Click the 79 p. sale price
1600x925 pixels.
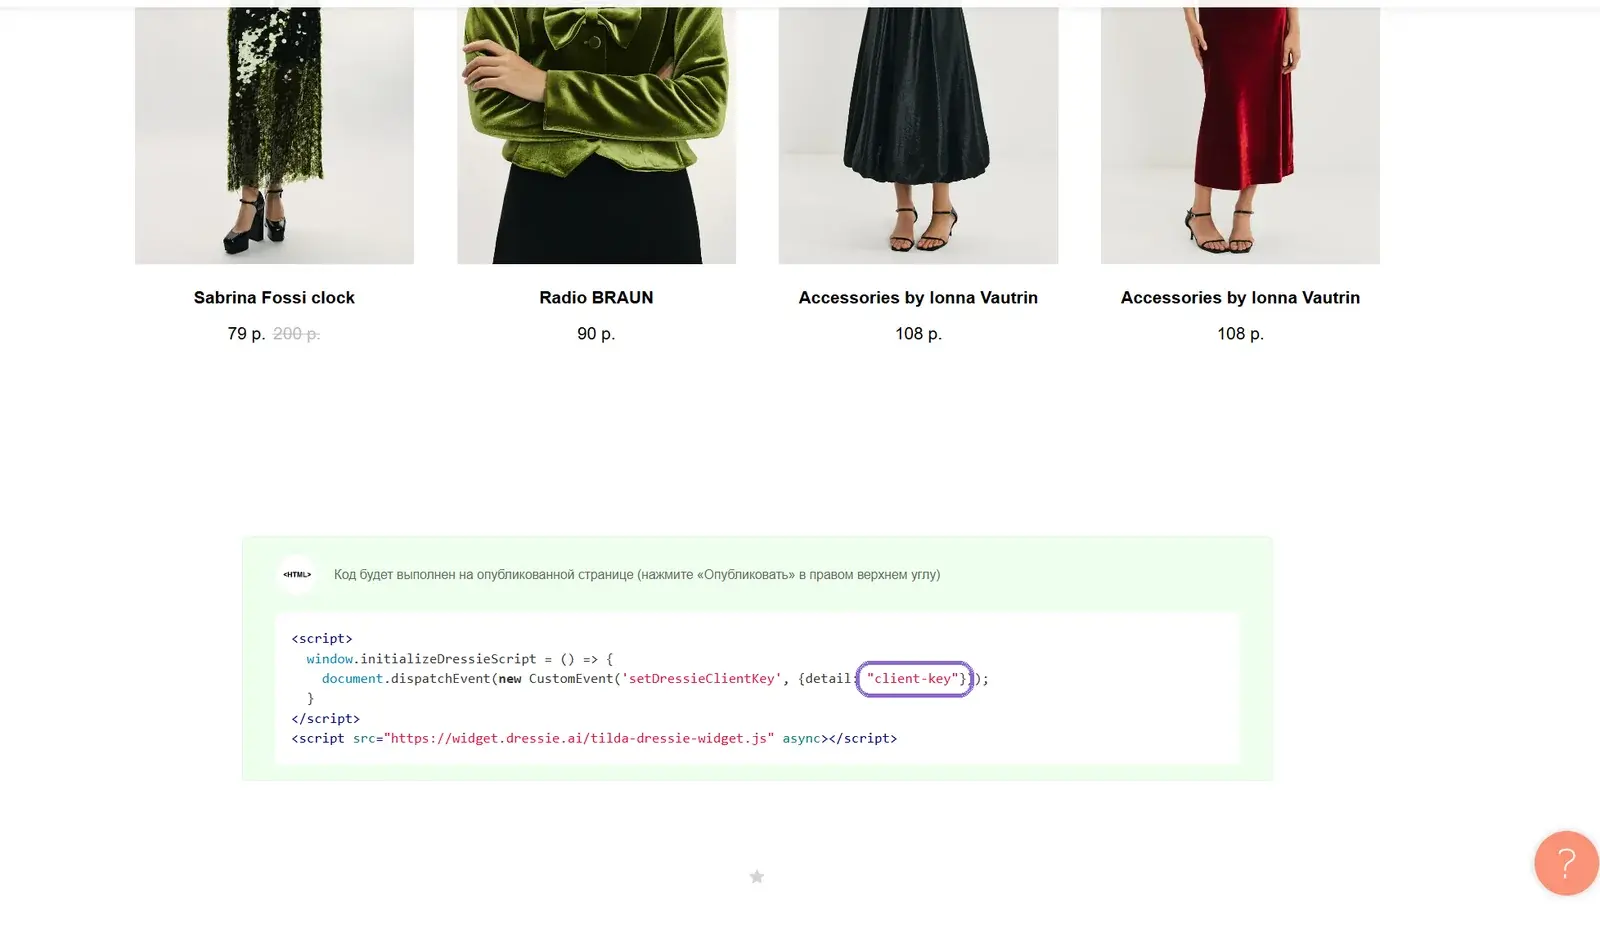click(x=246, y=334)
